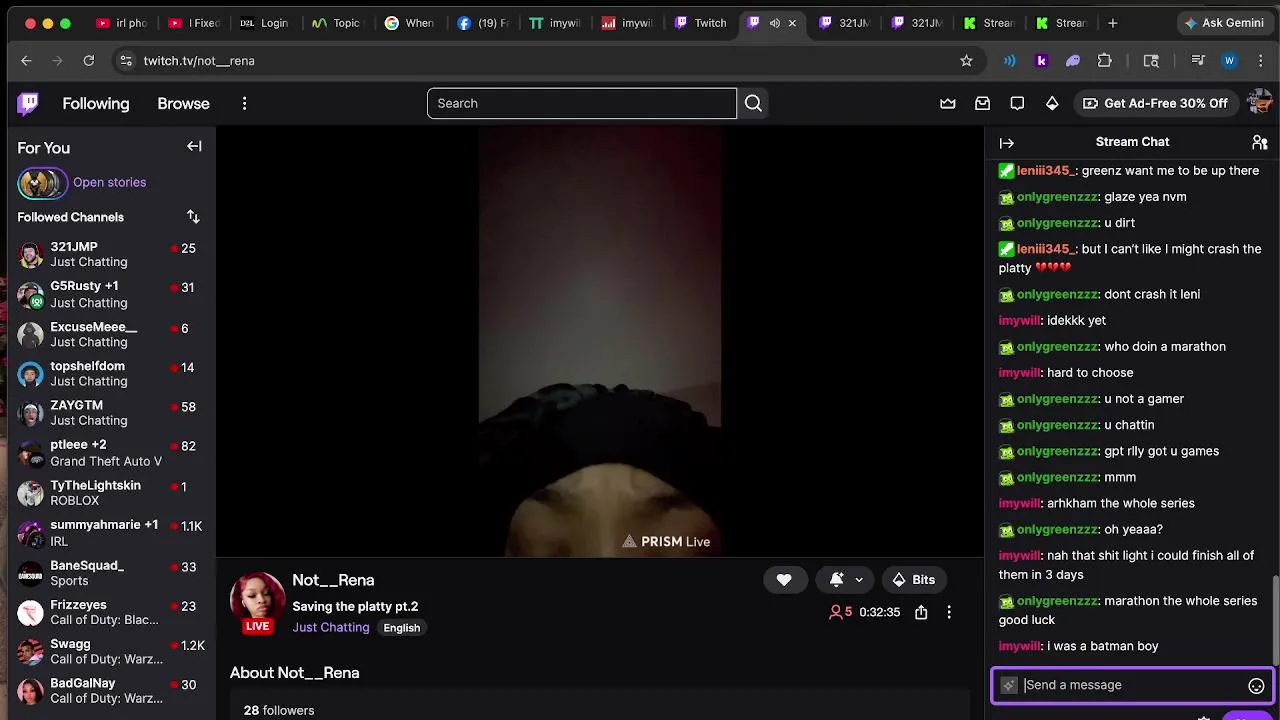Expand the notification options chevron
This screenshot has height=720, width=1280.
pos(859,580)
